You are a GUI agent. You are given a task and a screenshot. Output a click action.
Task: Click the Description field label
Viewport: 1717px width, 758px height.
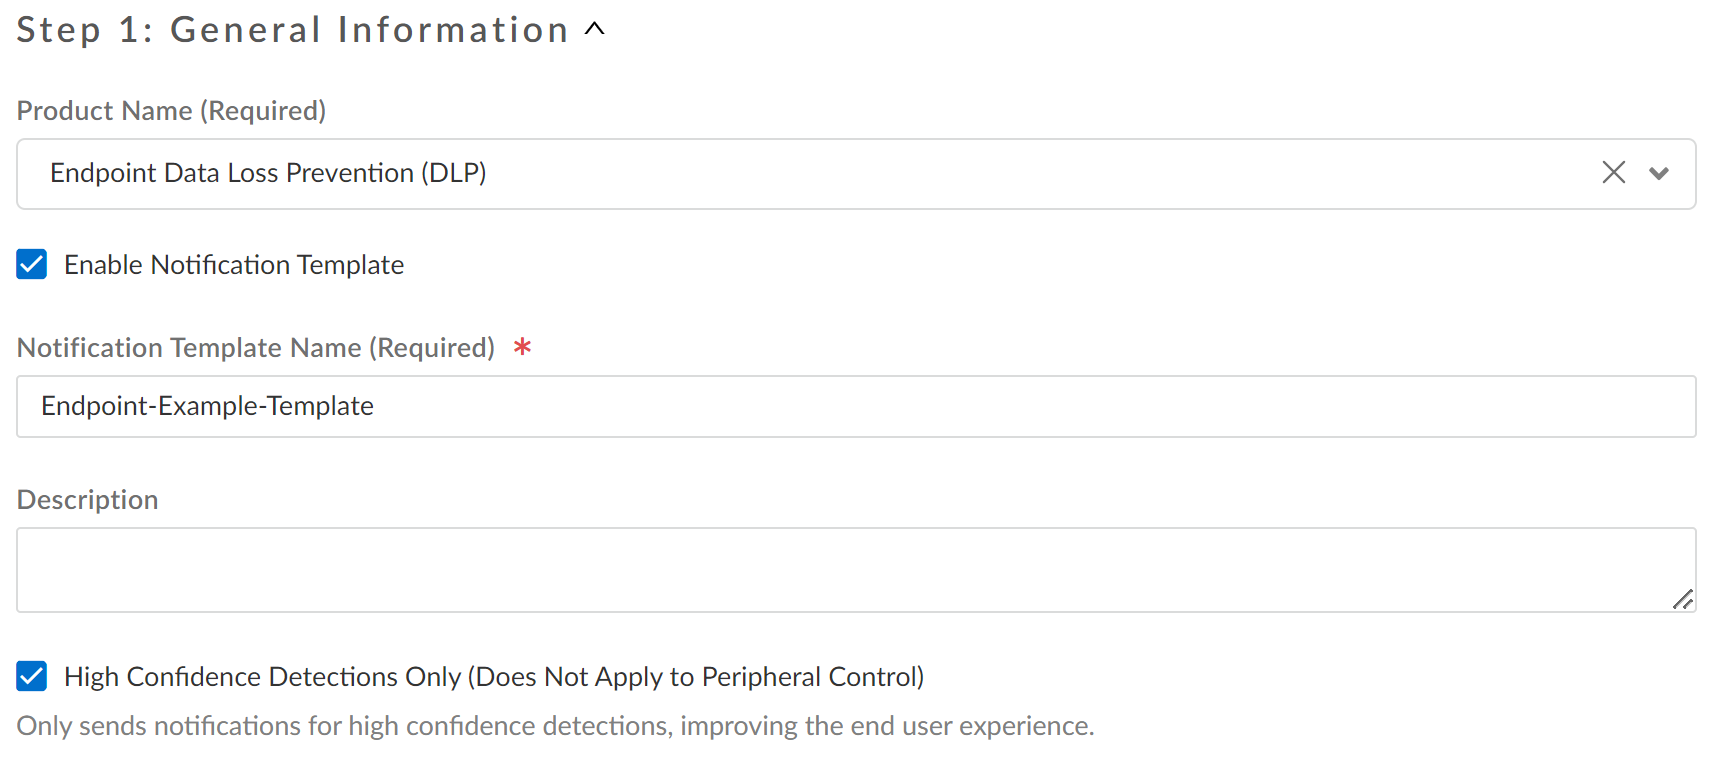click(x=87, y=500)
